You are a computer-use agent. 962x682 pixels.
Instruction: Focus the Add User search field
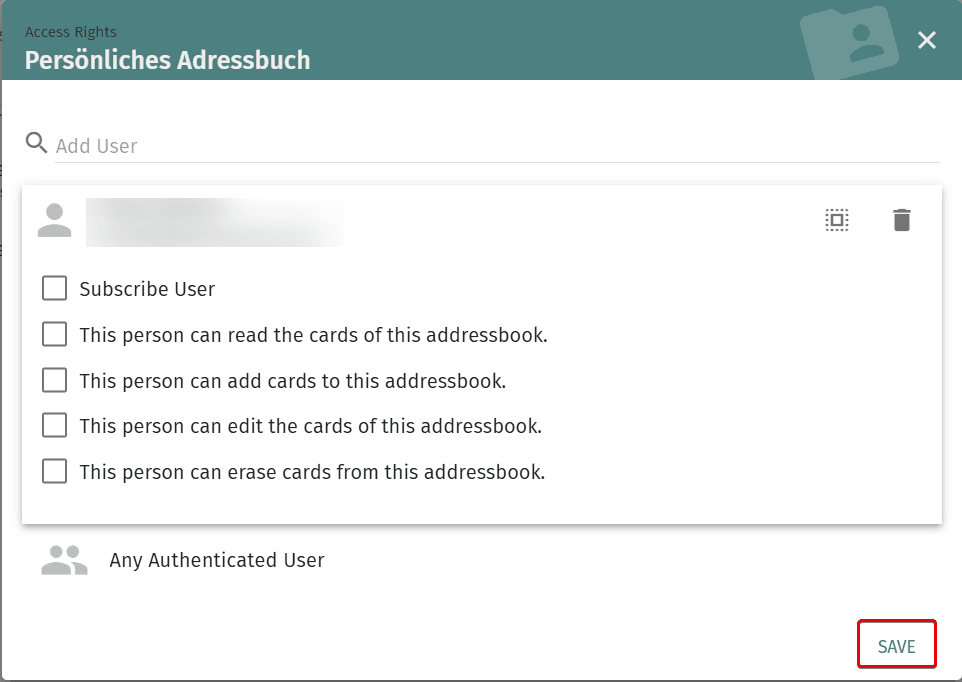[x=497, y=146]
